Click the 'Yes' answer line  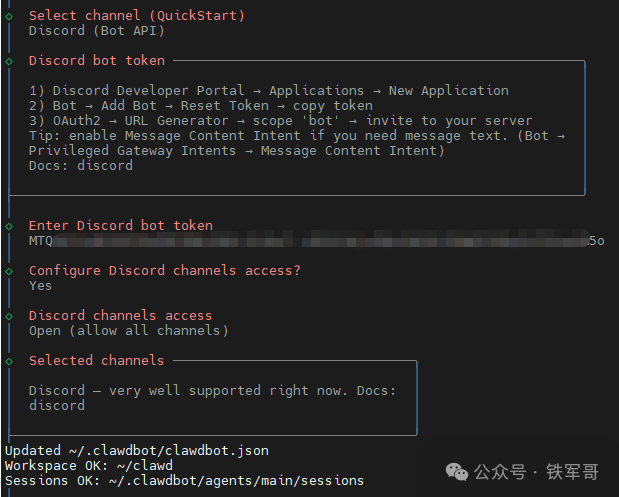click(x=40, y=286)
